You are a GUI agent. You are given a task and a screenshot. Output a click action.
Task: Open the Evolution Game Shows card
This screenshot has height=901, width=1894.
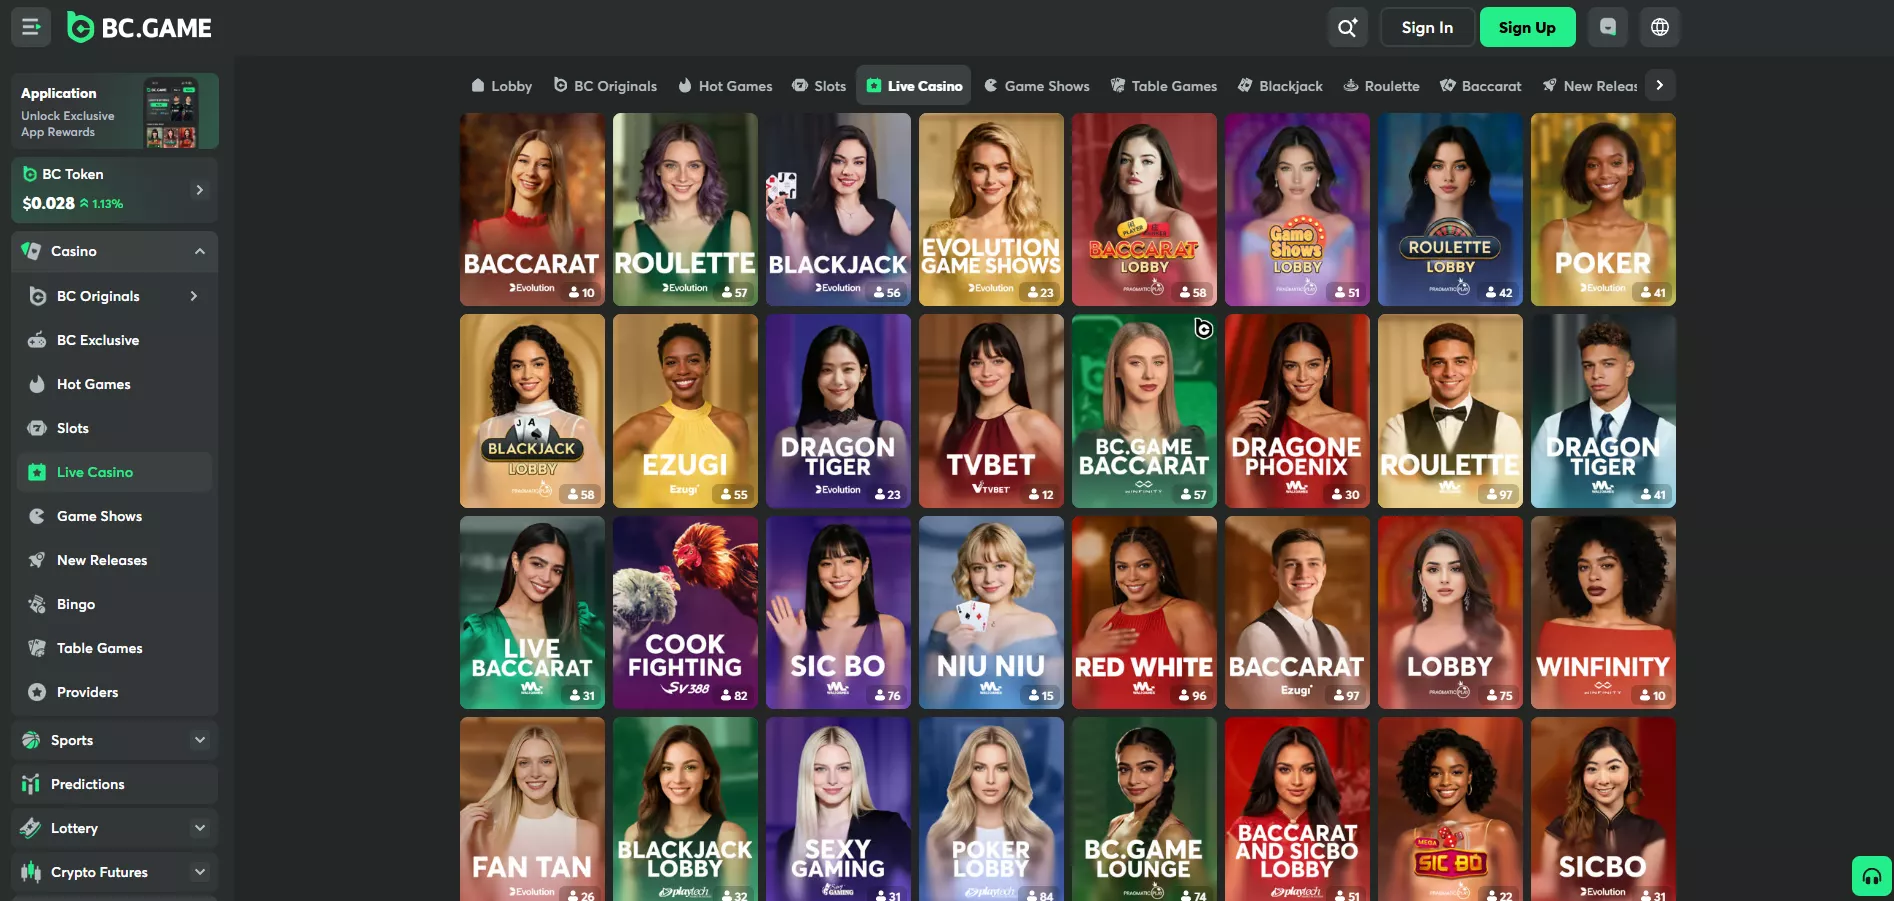991,209
